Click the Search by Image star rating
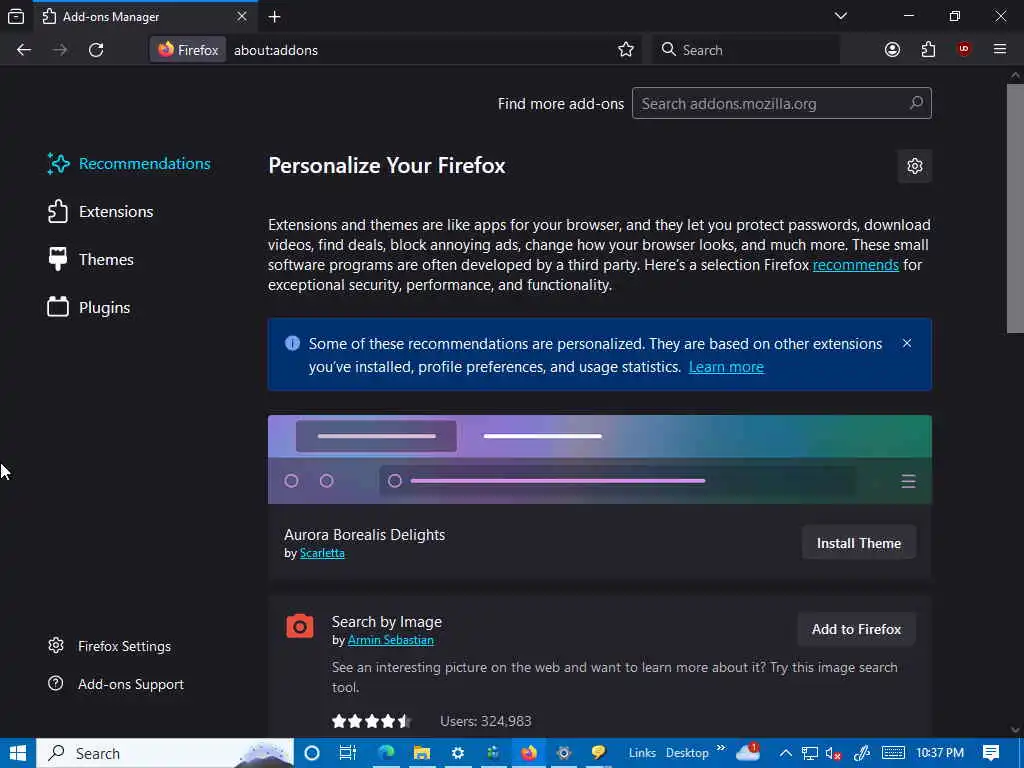Image resolution: width=1024 pixels, height=768 pixels. (372, 721)
